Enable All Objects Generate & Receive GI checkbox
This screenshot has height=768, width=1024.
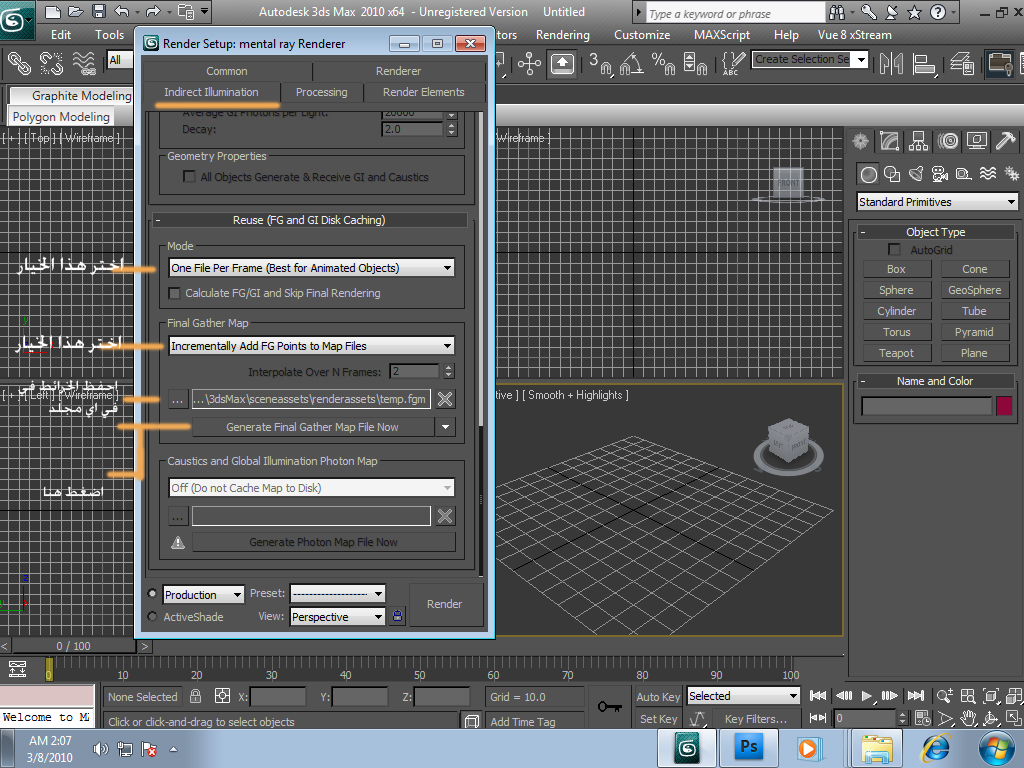pos(189,176)
